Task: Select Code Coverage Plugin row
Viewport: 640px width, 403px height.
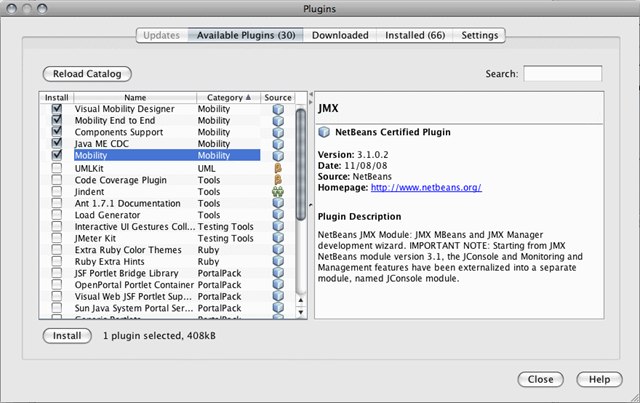Action: pos(167,180)
